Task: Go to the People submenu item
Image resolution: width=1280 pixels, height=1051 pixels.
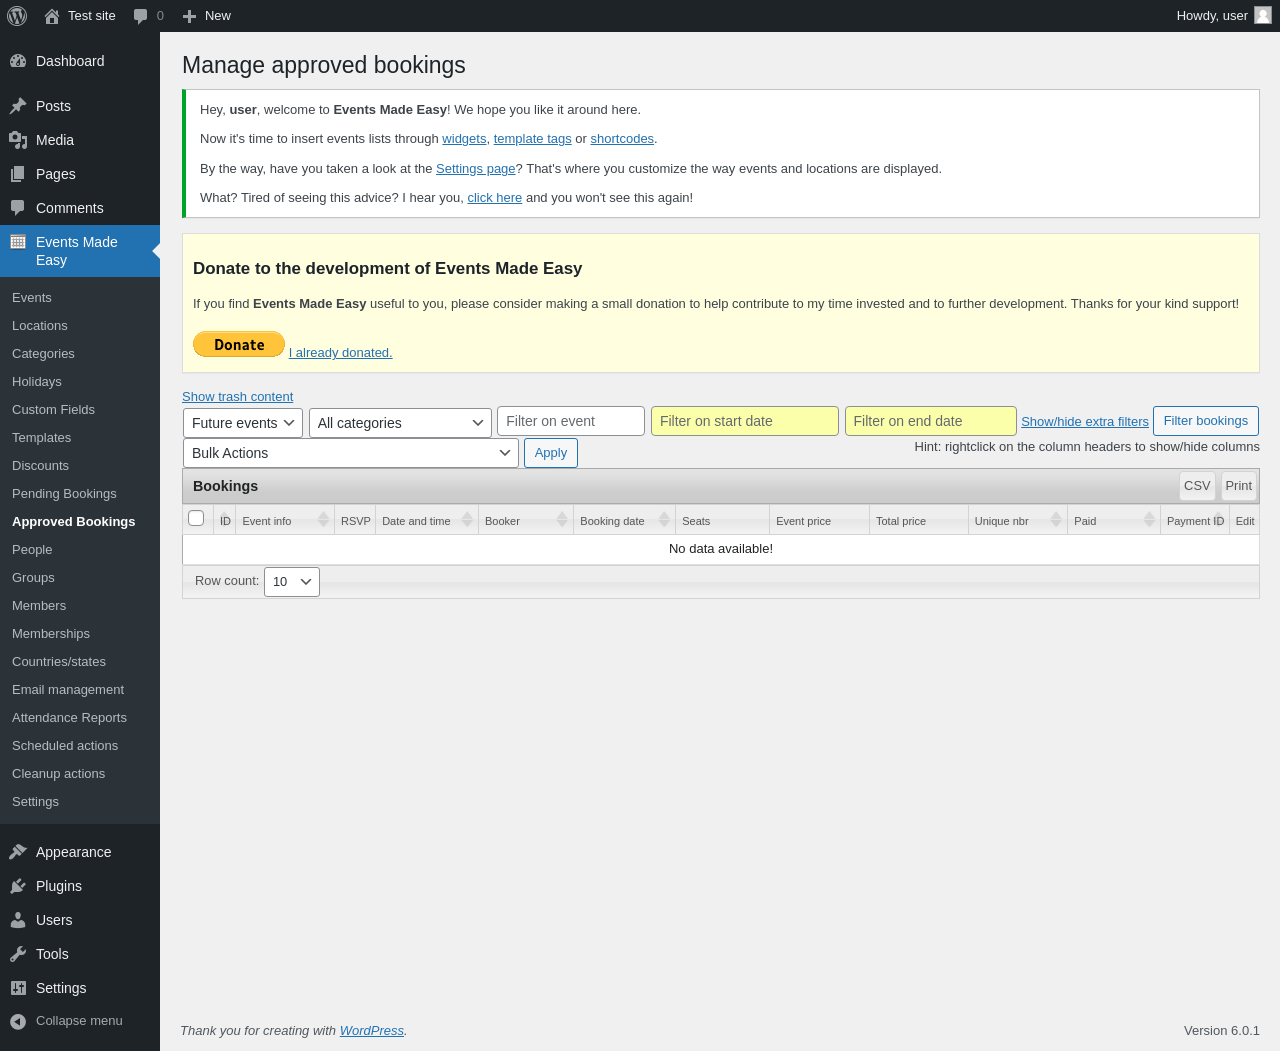Action: tap(32, 550)
